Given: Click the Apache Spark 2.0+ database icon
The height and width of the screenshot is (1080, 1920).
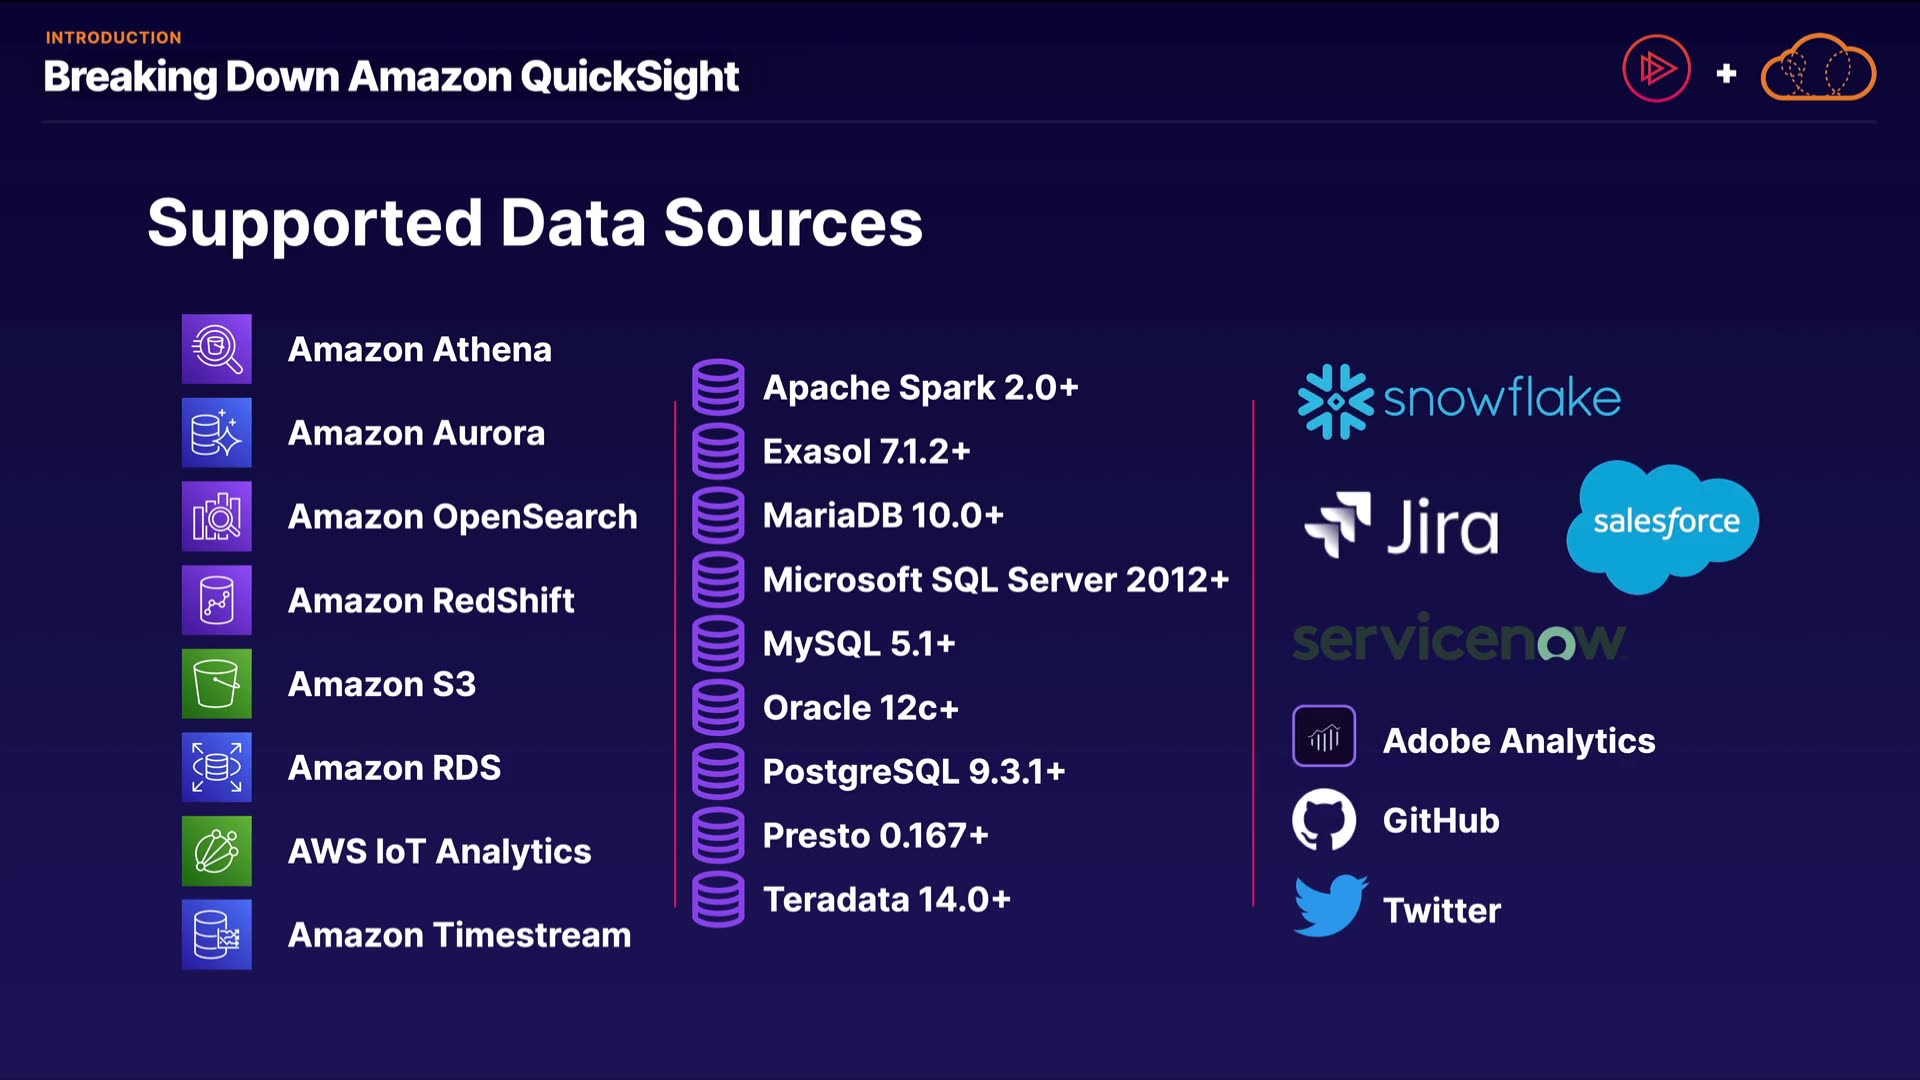Looking at the screenshot, I should coord(718,387).
